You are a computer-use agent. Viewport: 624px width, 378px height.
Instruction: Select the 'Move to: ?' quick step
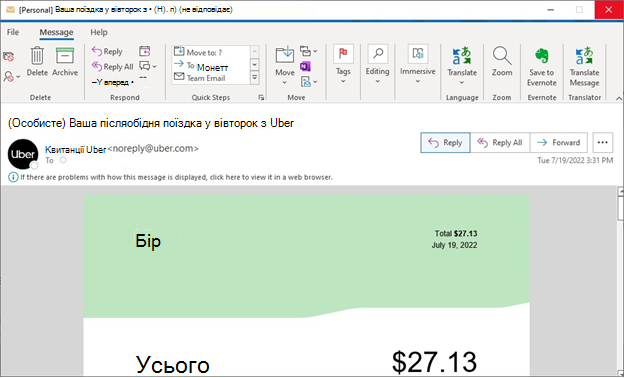click(x=211, y=52)
